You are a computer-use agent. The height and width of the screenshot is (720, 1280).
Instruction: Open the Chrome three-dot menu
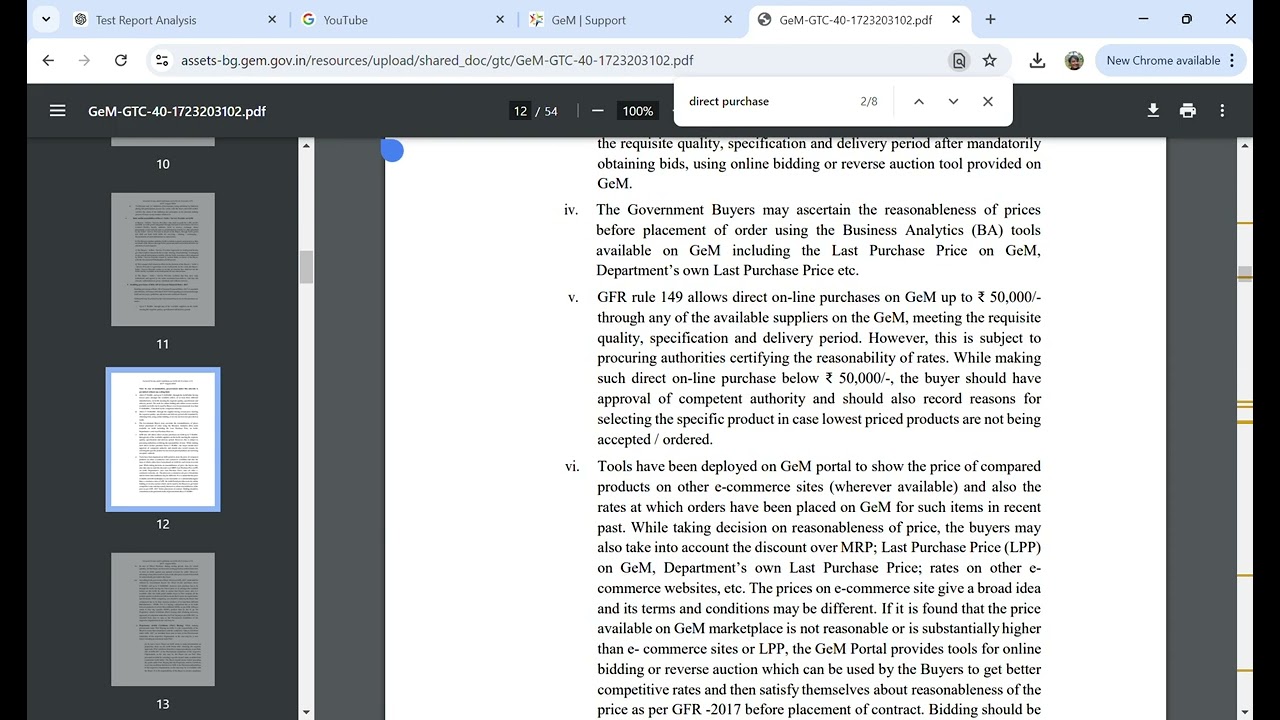[x=1232, y=60]
